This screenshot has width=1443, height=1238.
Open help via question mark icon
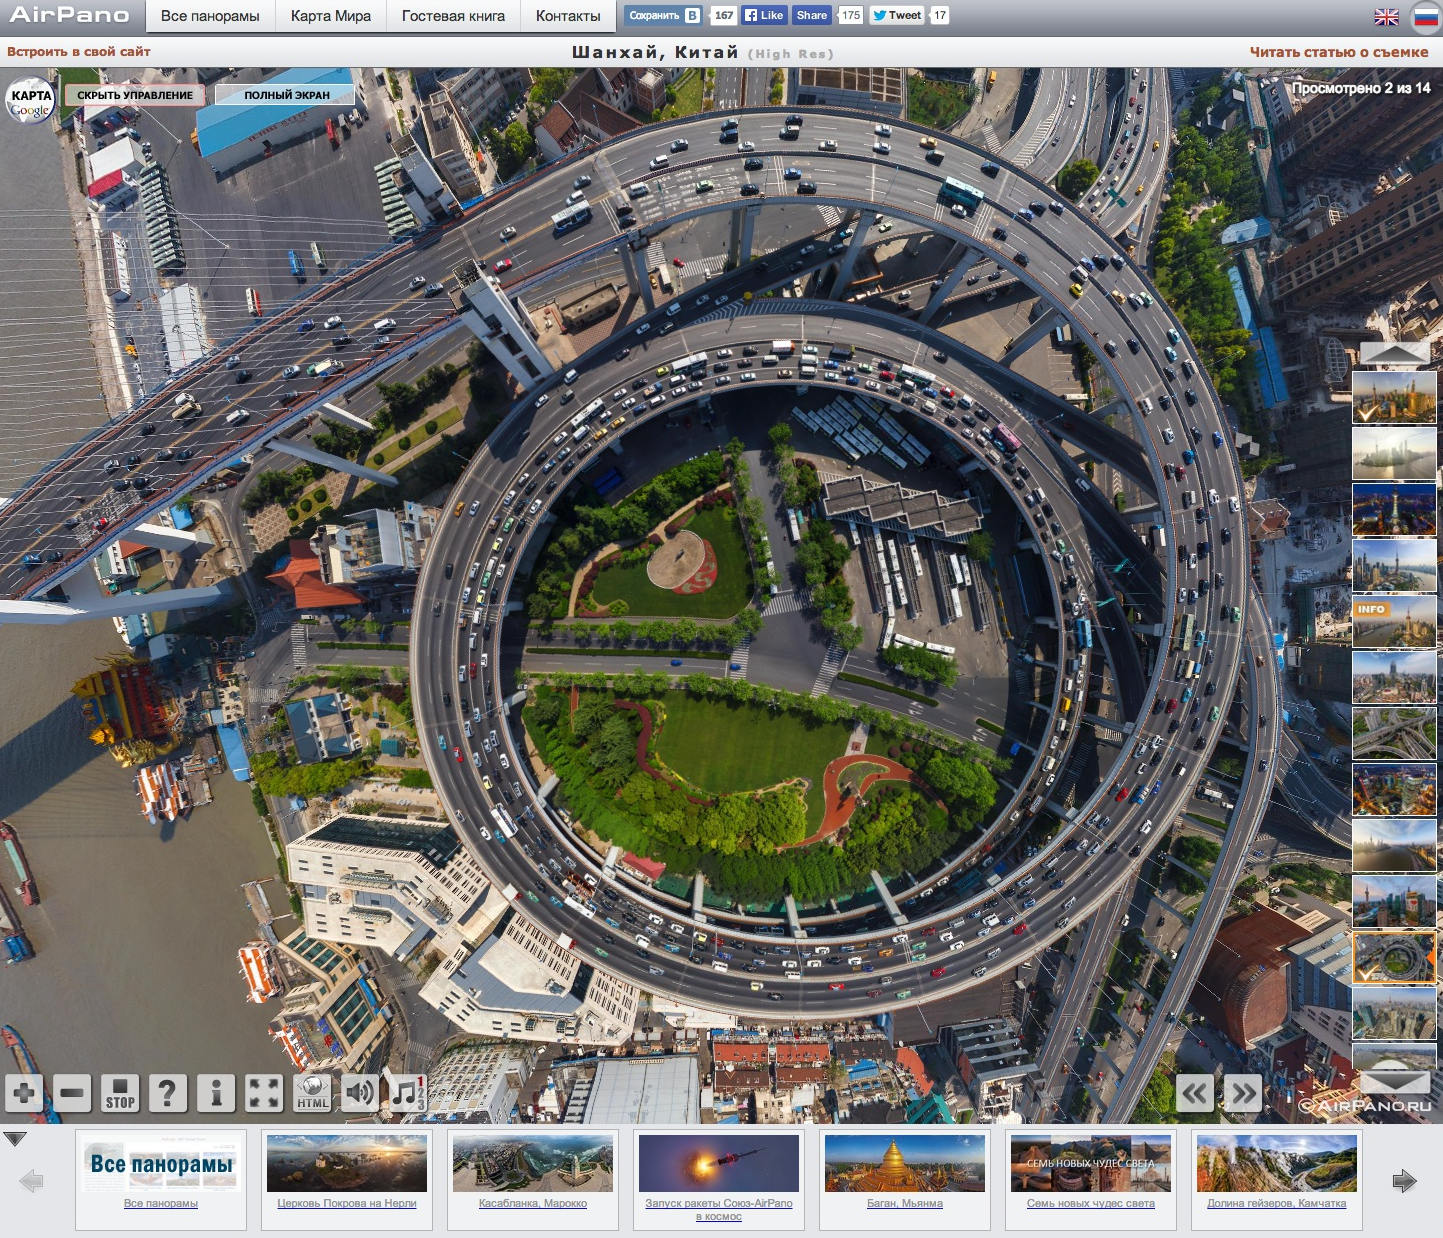pos(168,1093)
